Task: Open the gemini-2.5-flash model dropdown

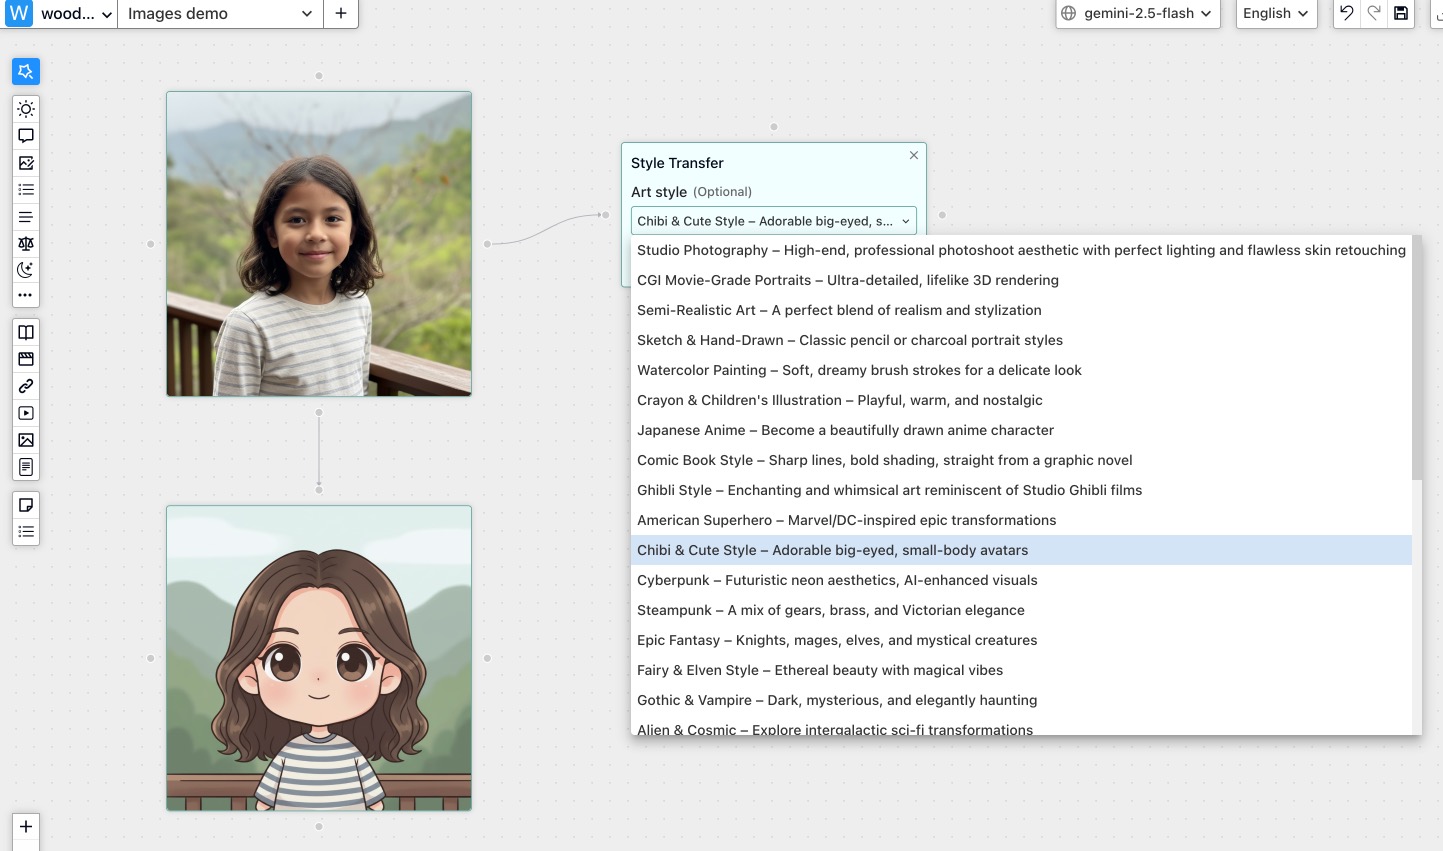Action: [x=1137, y=13]
